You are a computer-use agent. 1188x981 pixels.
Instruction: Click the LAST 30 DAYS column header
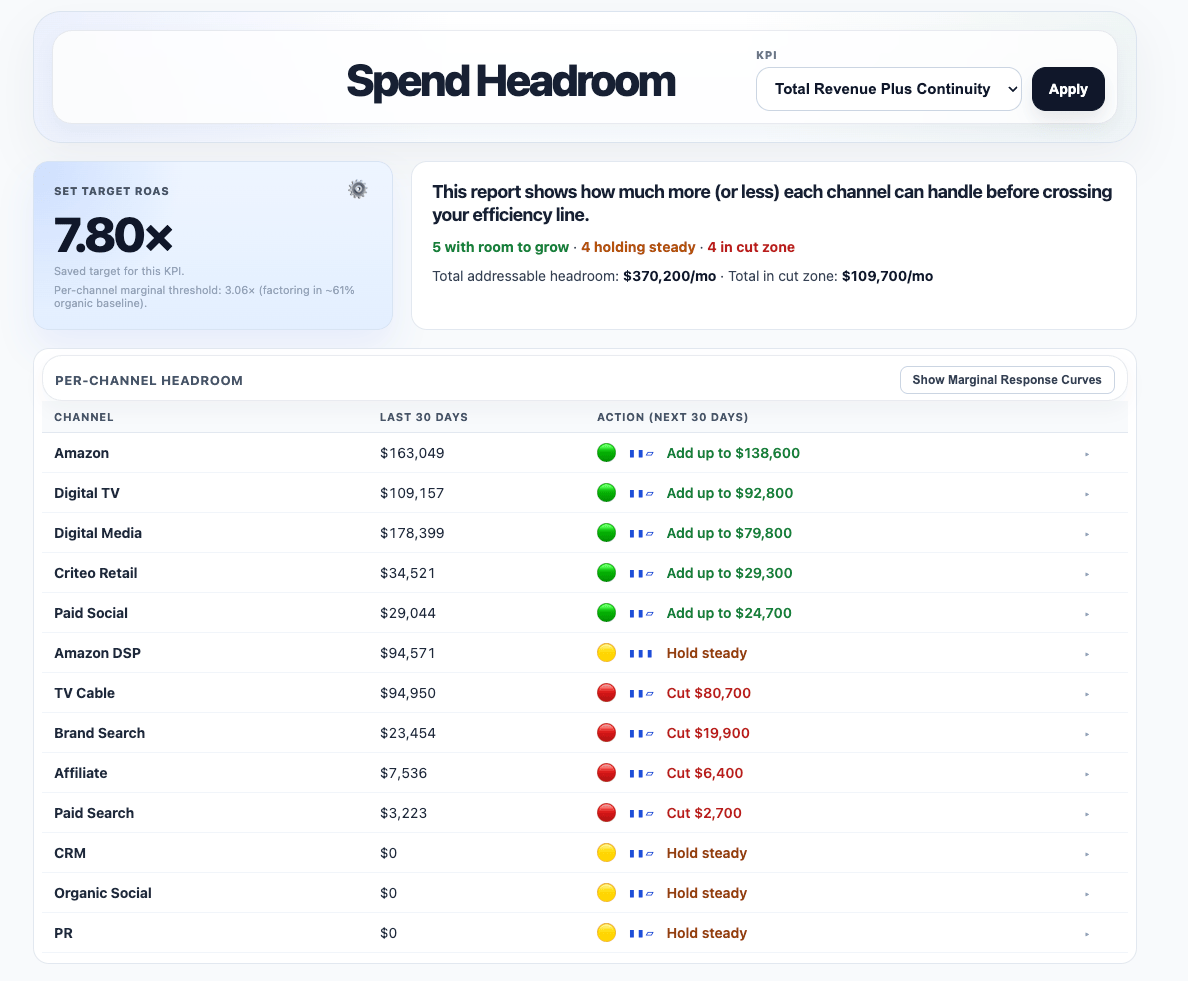[x=424, y=417]
